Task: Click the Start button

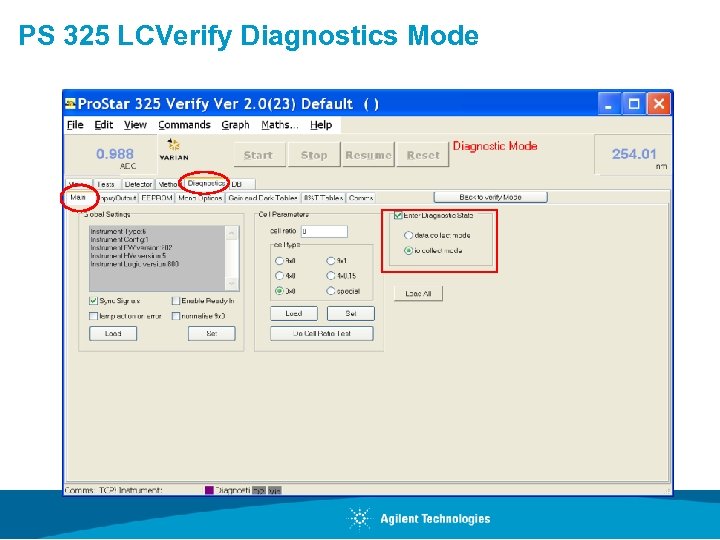Action: 259,155
